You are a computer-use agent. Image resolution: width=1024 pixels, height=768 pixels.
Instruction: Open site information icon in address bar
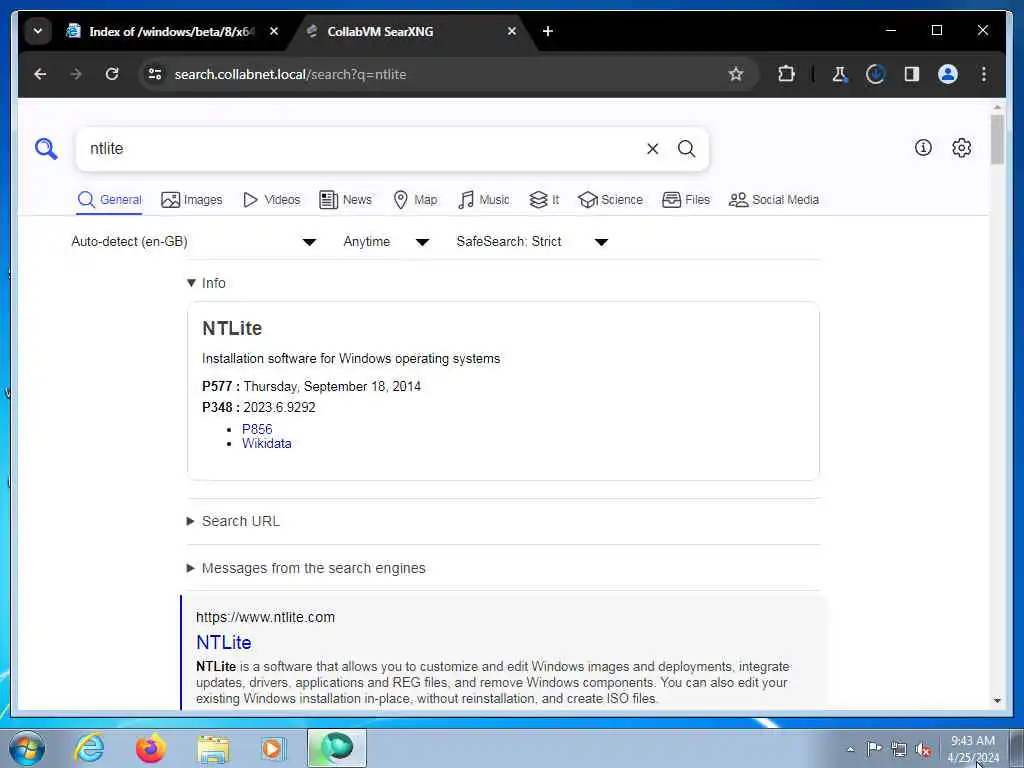[155, 74]
